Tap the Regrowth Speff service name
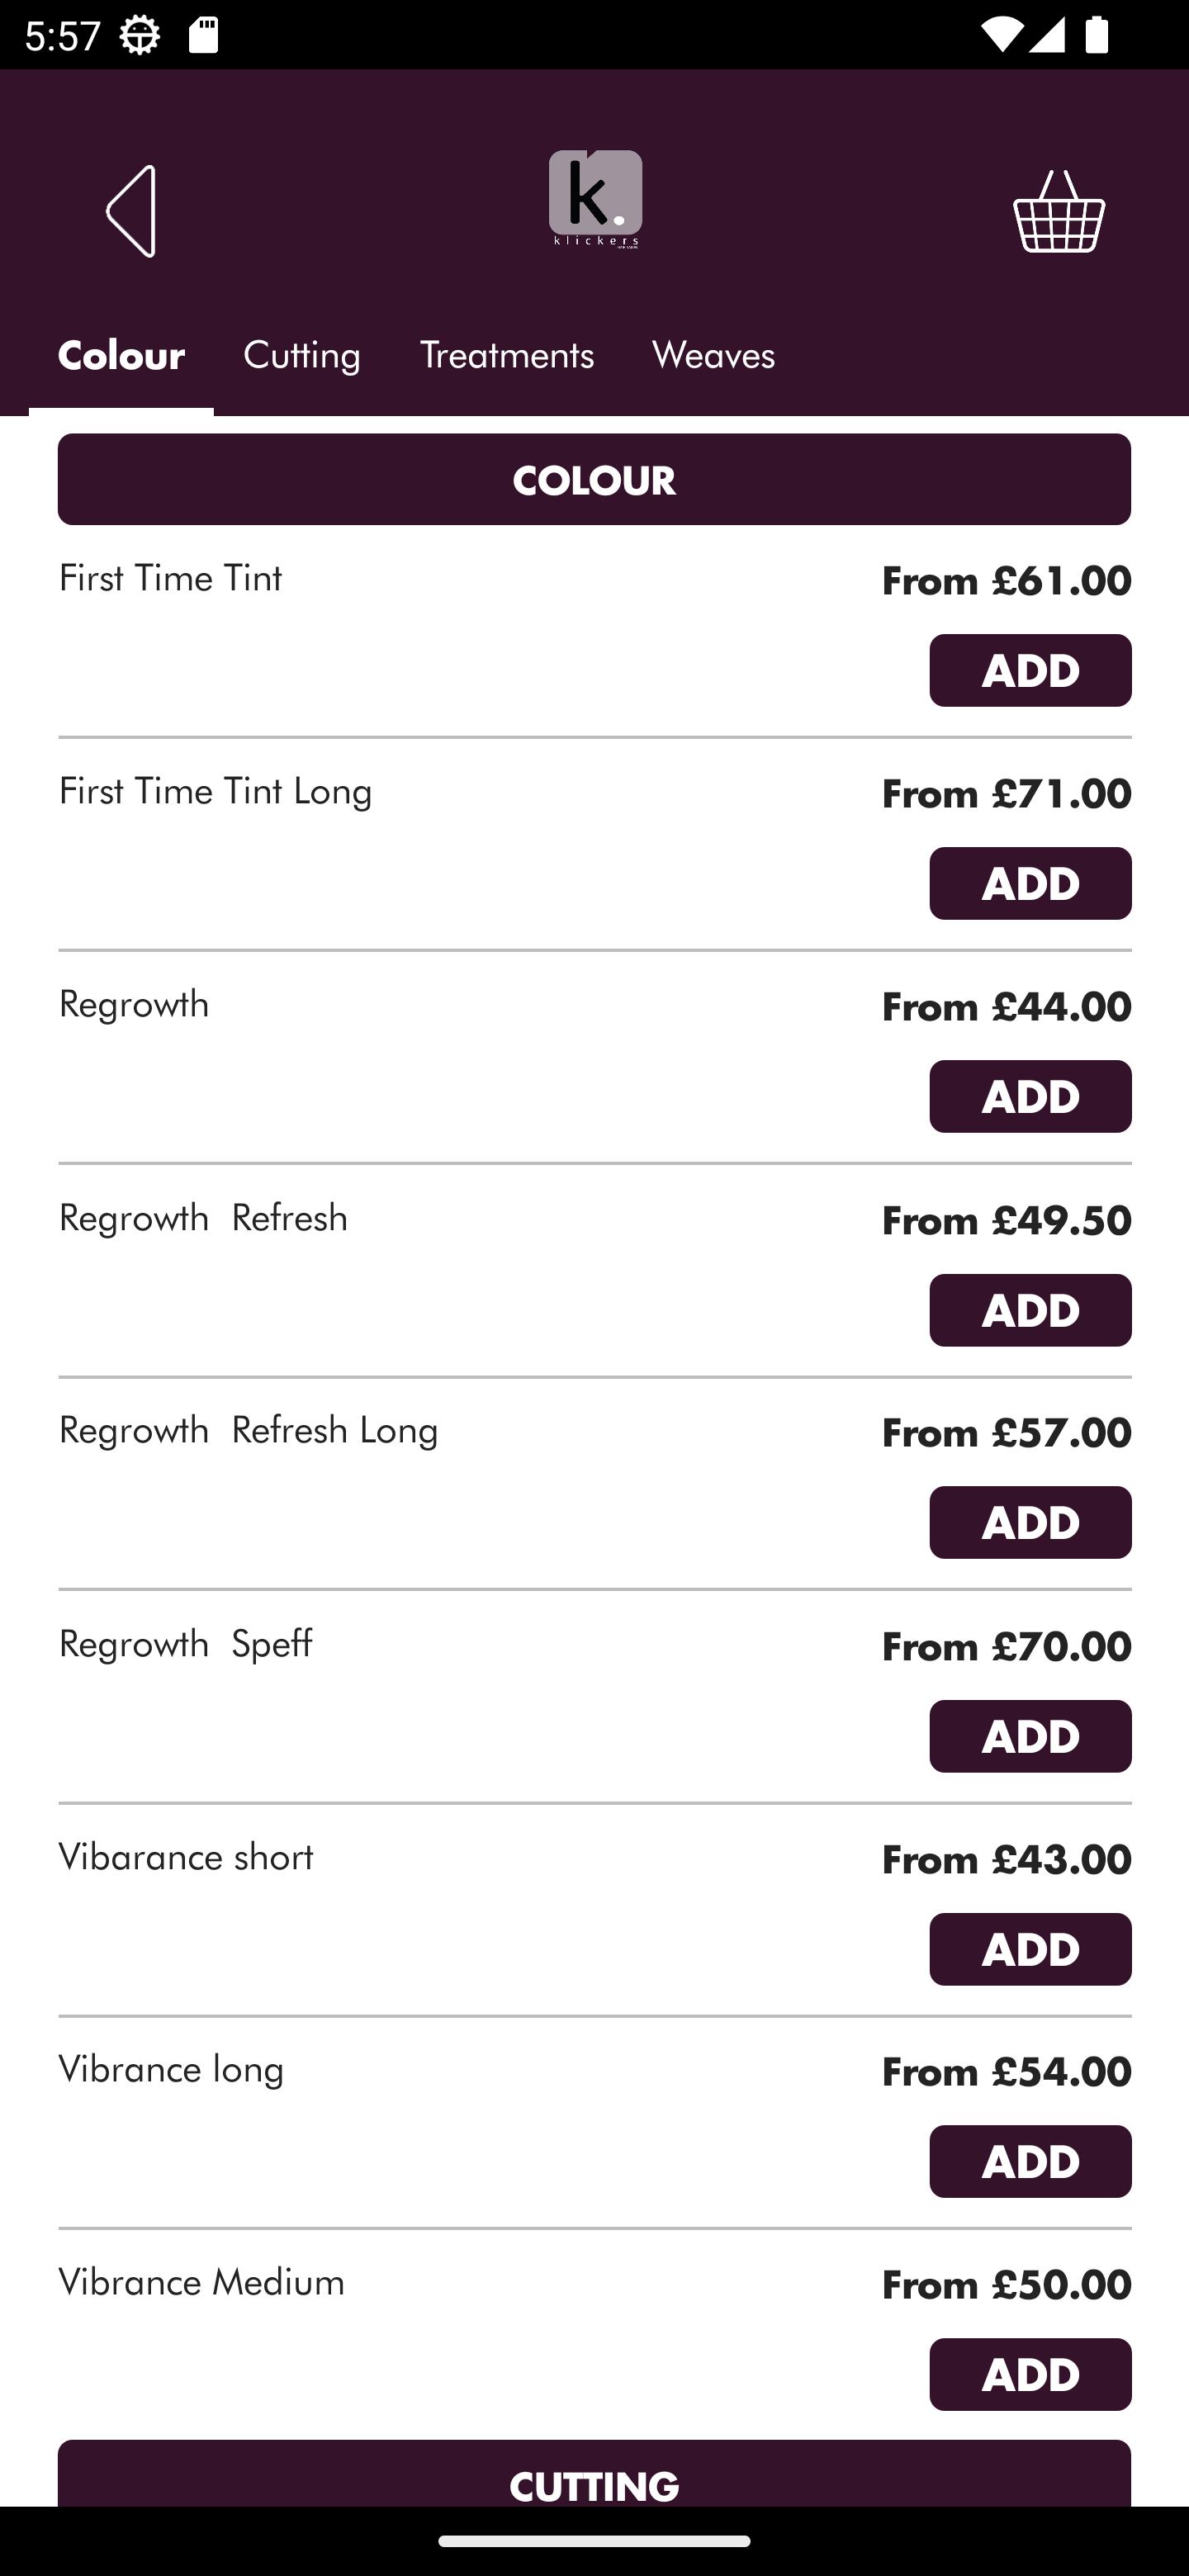The width and height of the screenshot is (1189, 2576). point(186,1645)
